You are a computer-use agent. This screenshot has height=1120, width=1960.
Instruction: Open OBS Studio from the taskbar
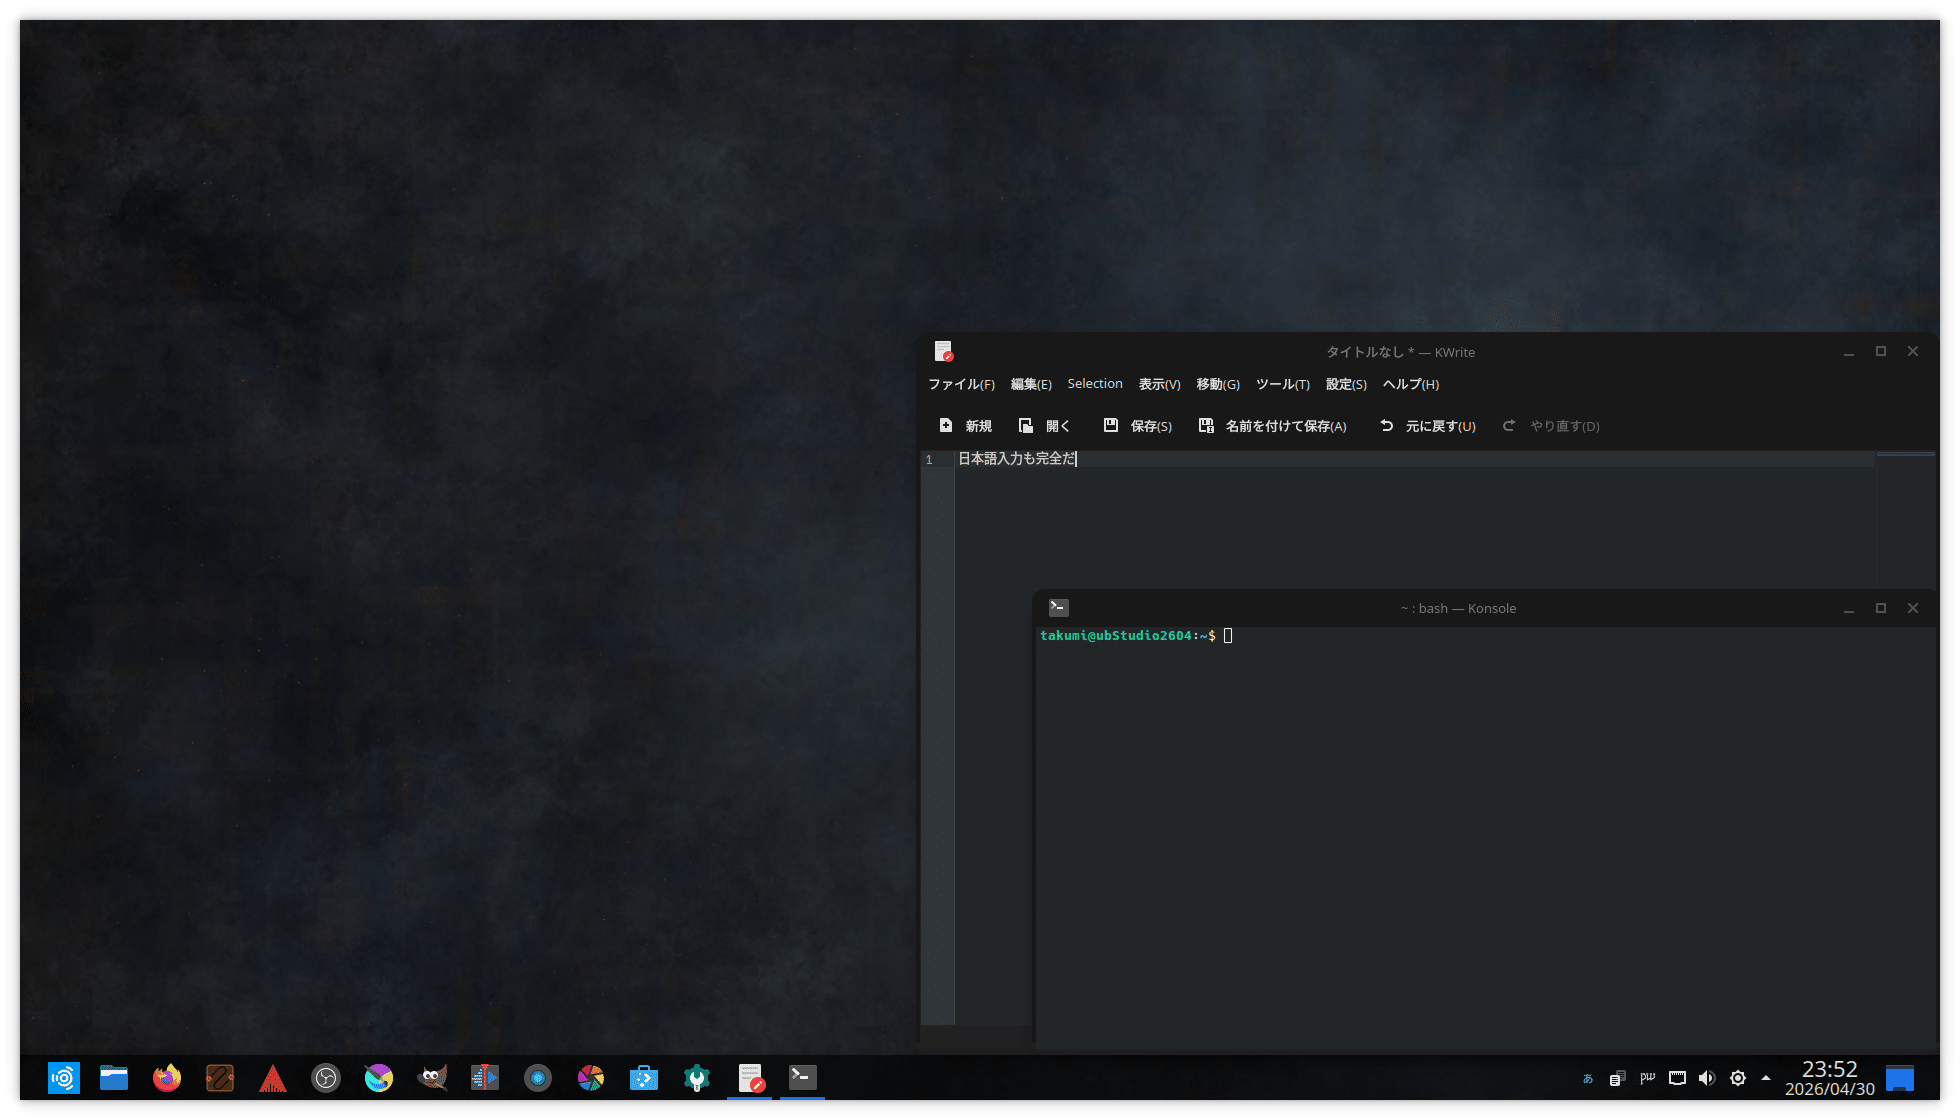[x=326, y=1078]
